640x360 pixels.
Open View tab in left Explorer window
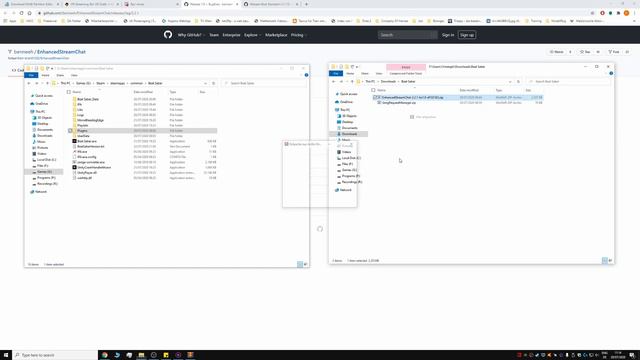74,75
